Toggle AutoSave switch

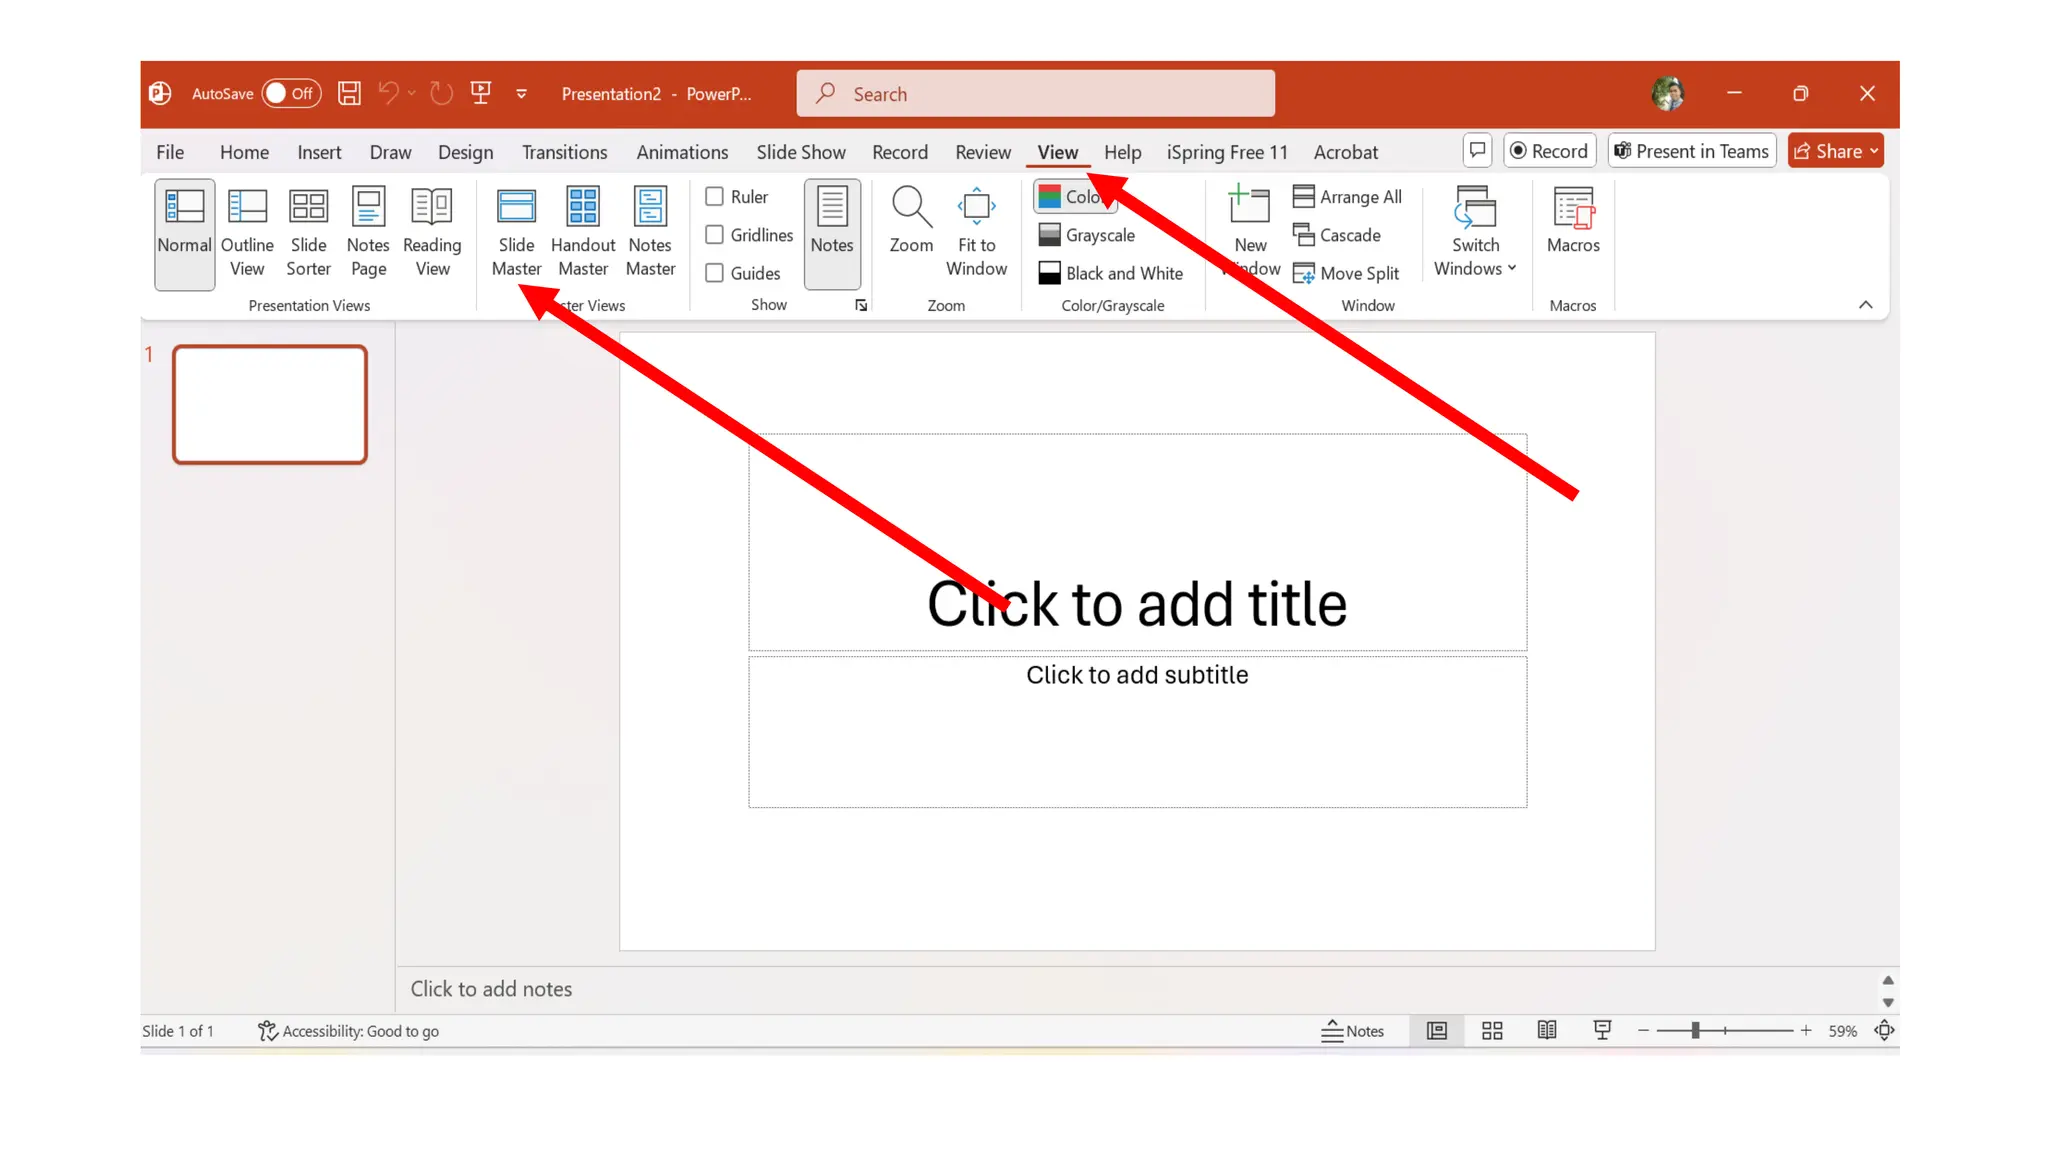click(291, 94)
